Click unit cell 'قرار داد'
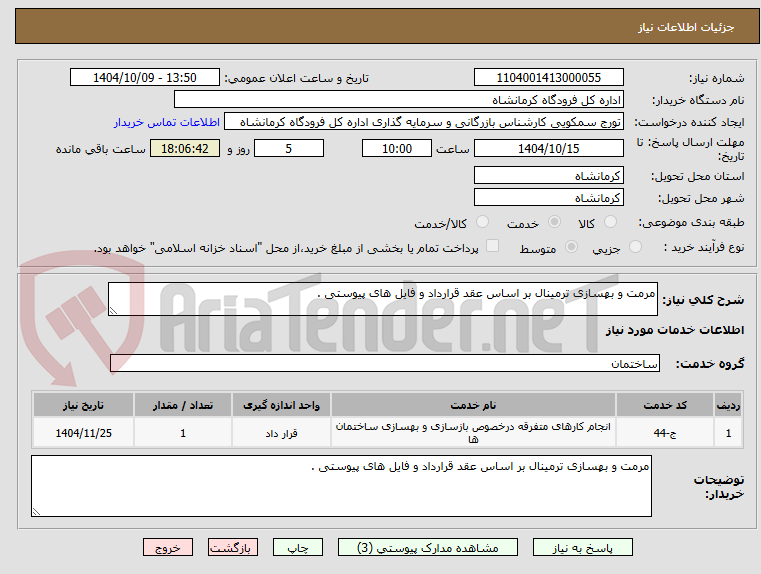This screenshot has width=761, height=574. [281, 433]
